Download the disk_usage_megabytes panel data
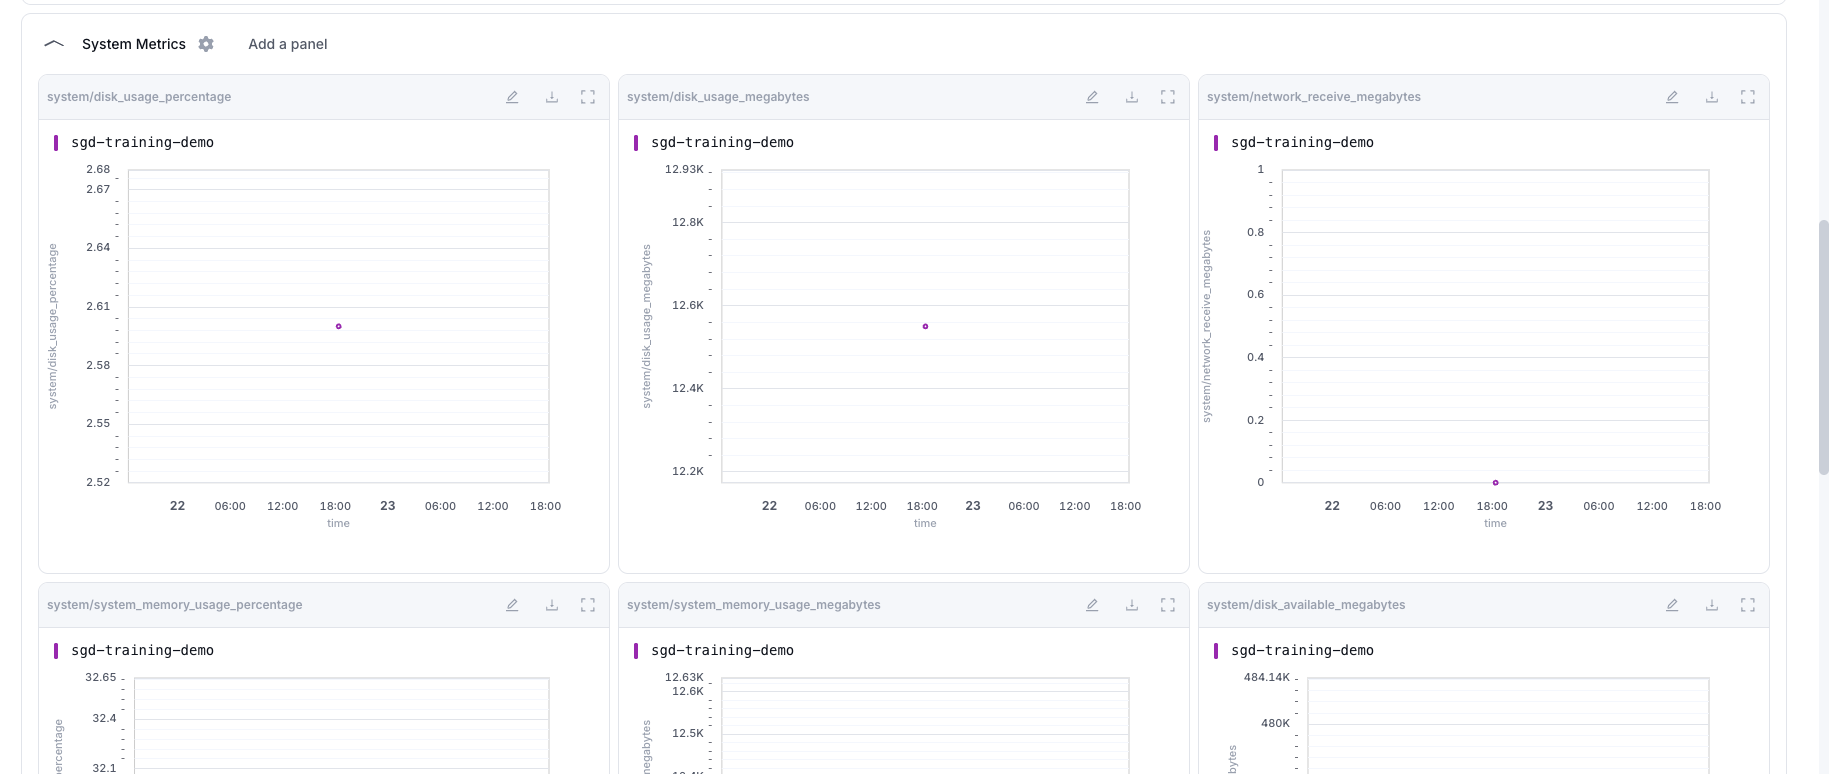The image size is (1829, 774). pos(1132,97)
